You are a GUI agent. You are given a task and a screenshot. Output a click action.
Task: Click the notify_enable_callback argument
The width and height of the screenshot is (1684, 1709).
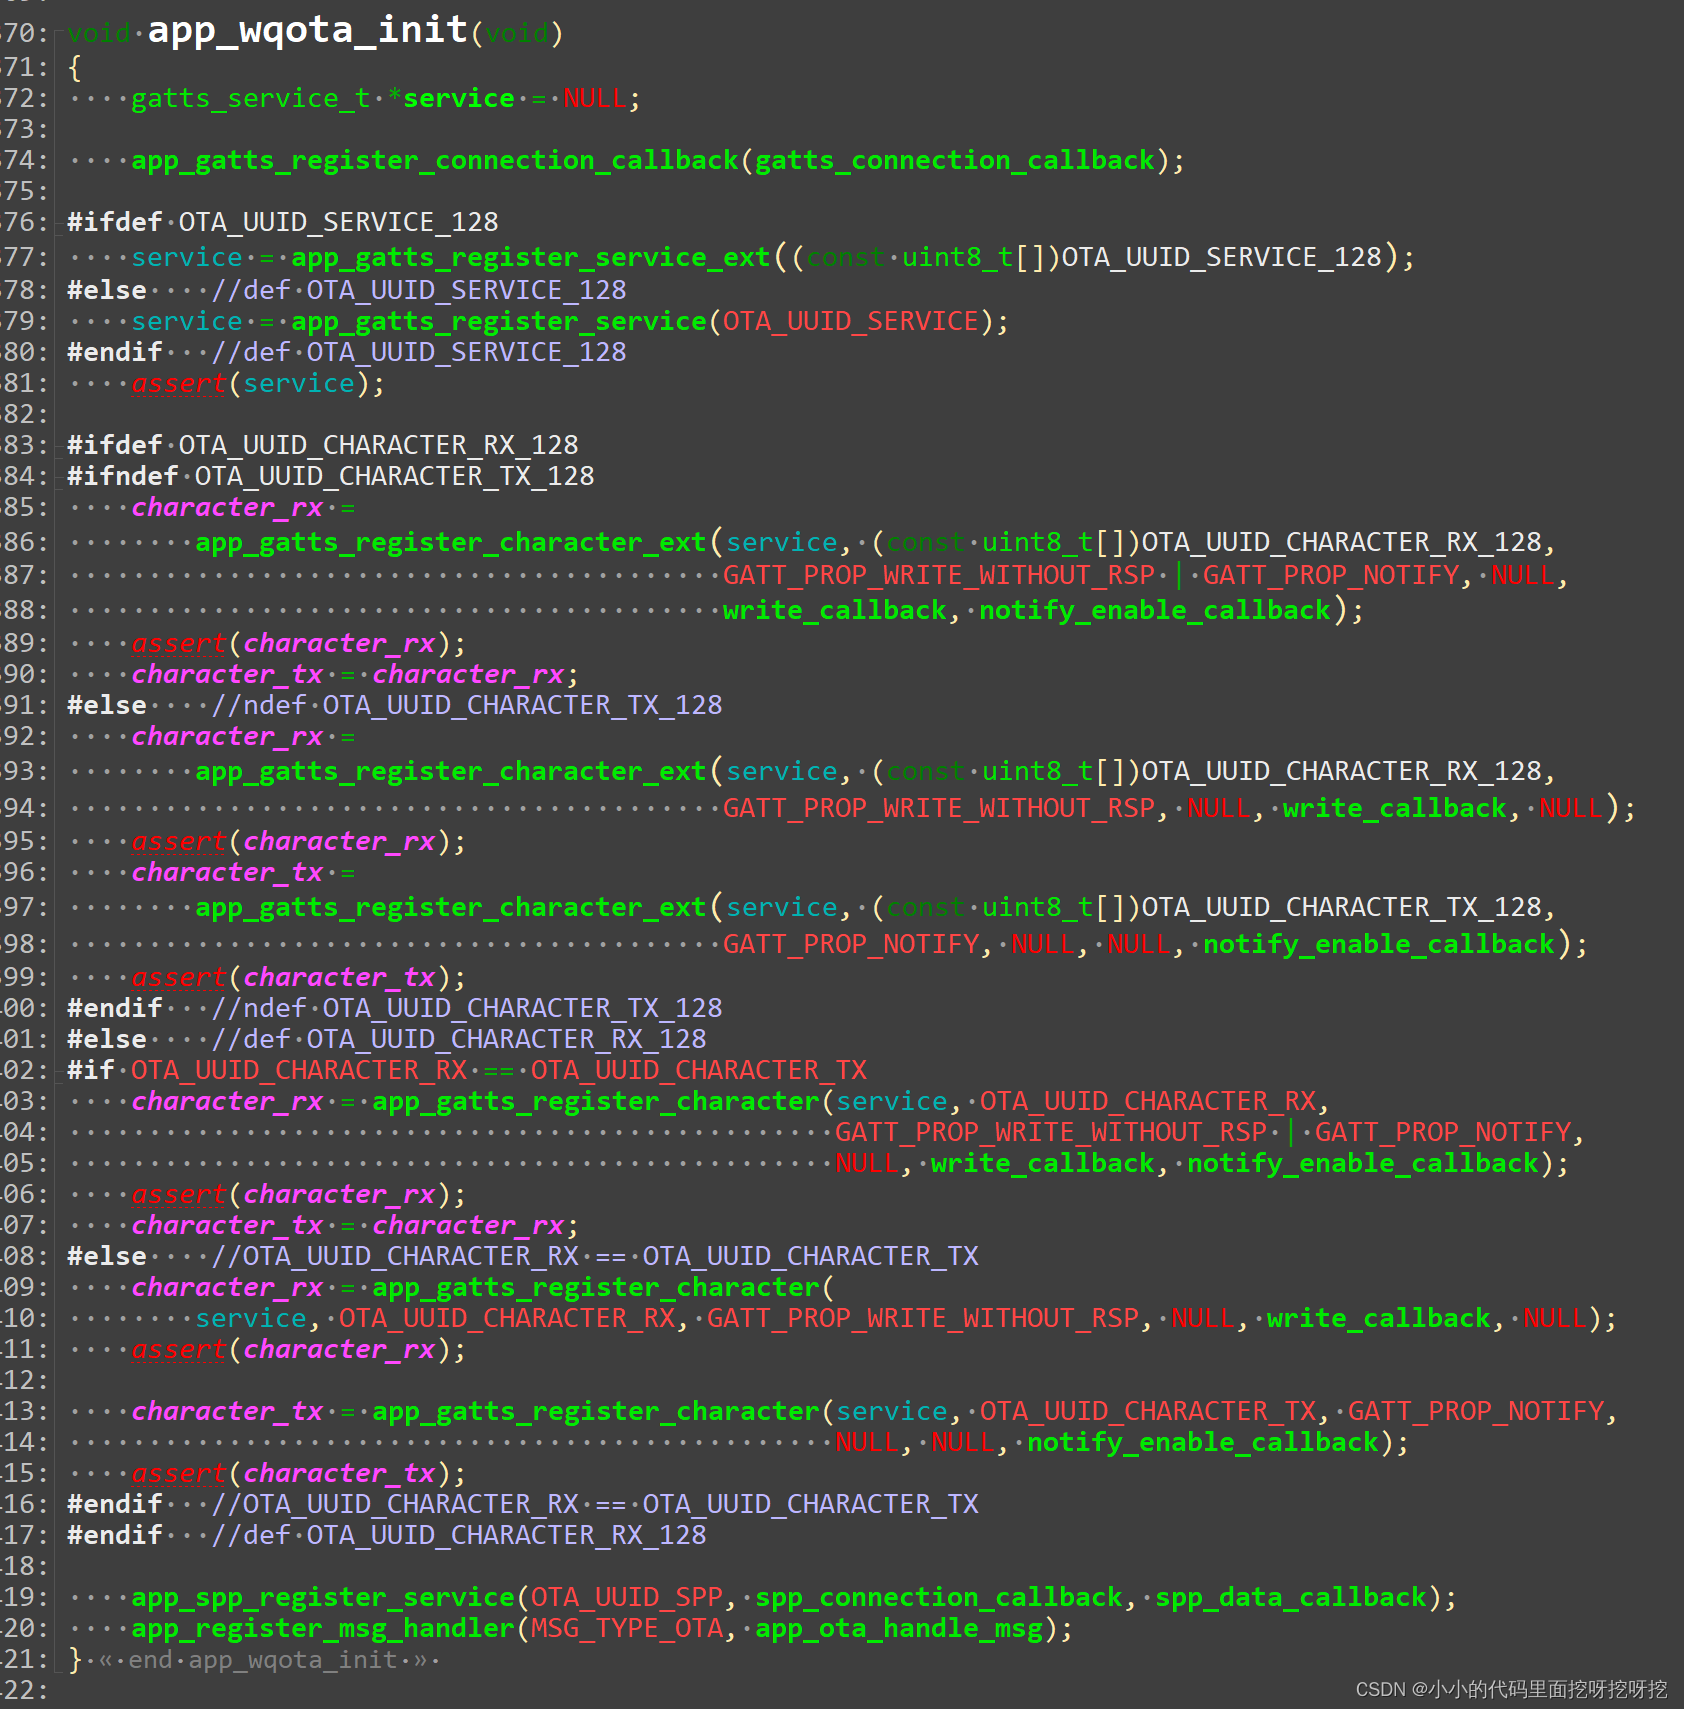click(1153, 610)
